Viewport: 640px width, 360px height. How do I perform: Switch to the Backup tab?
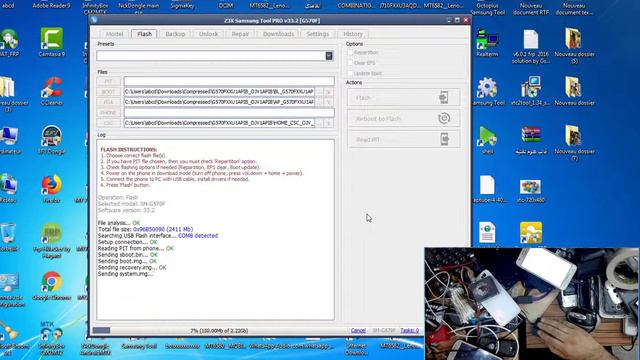point(175,34)
